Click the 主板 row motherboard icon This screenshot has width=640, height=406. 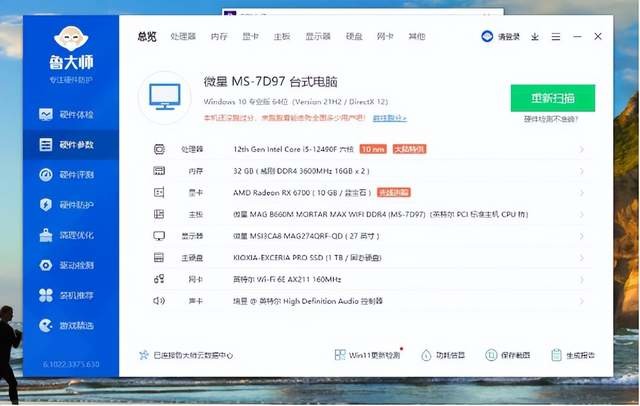coord(159,214)
